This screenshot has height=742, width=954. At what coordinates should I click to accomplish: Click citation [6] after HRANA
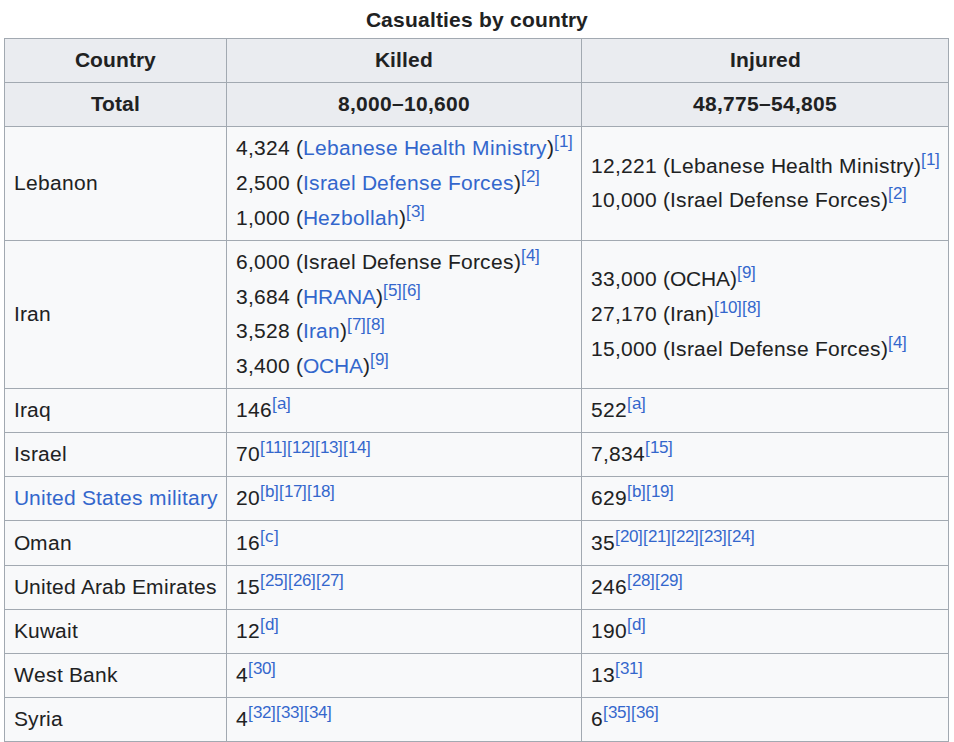[x=411, y=291]
